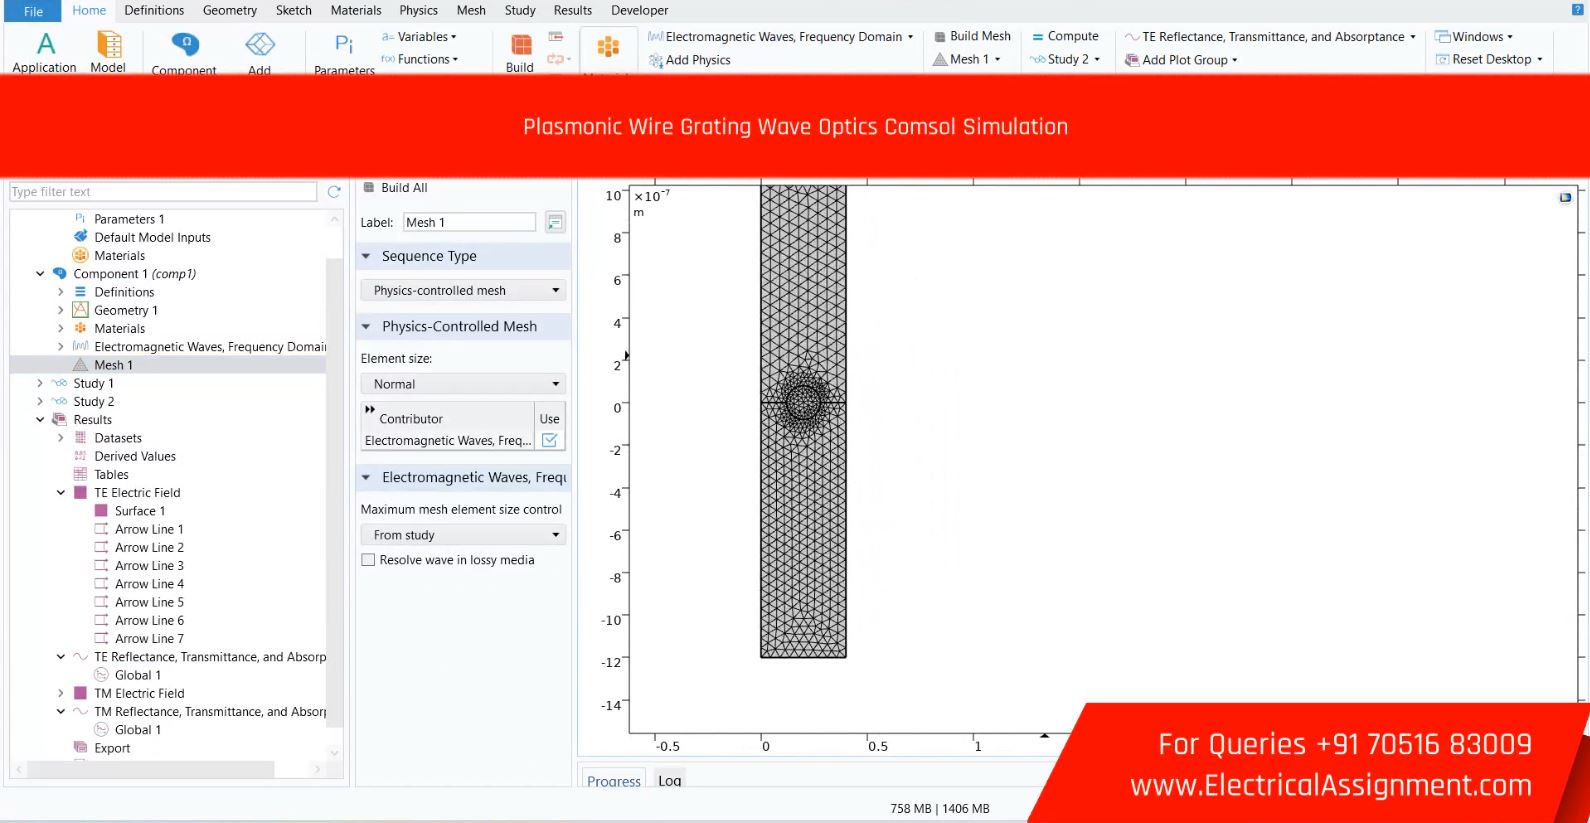
Task: Switch to the Results ribbon tab
Action: click(x=572, y=10)
